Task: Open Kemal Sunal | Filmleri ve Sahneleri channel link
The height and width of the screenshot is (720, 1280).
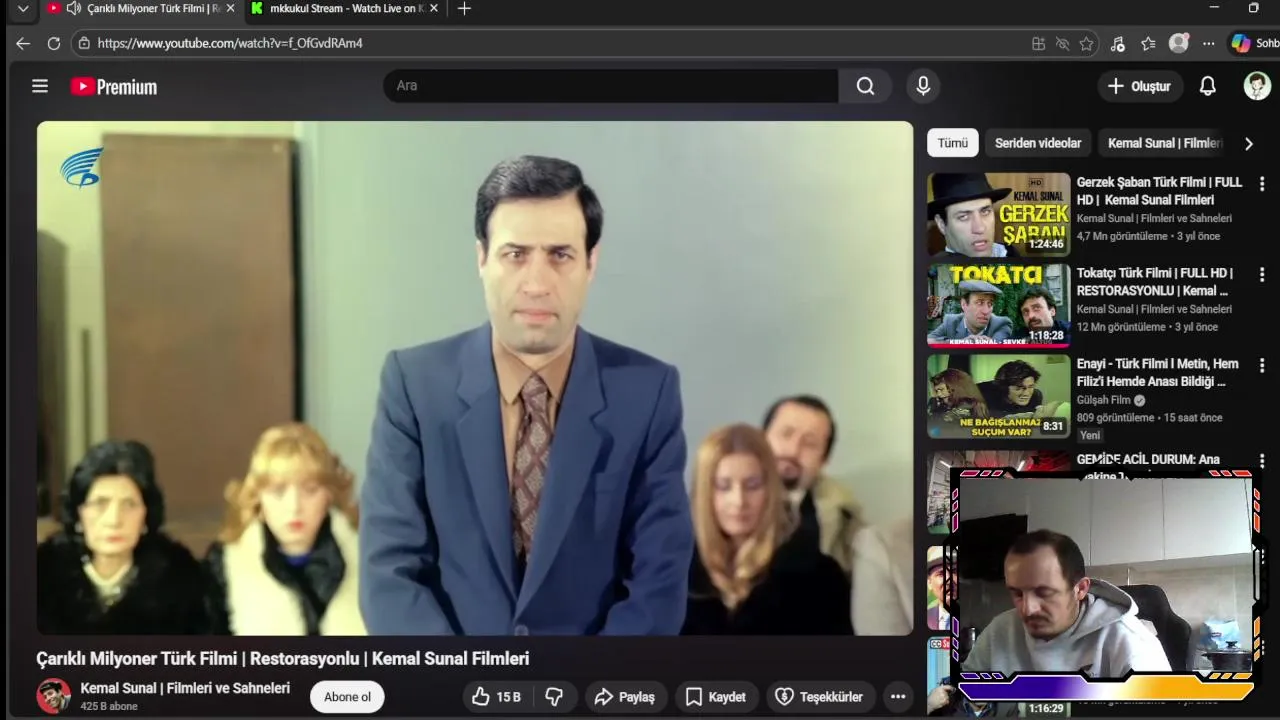Action: (x=185, y=688)
